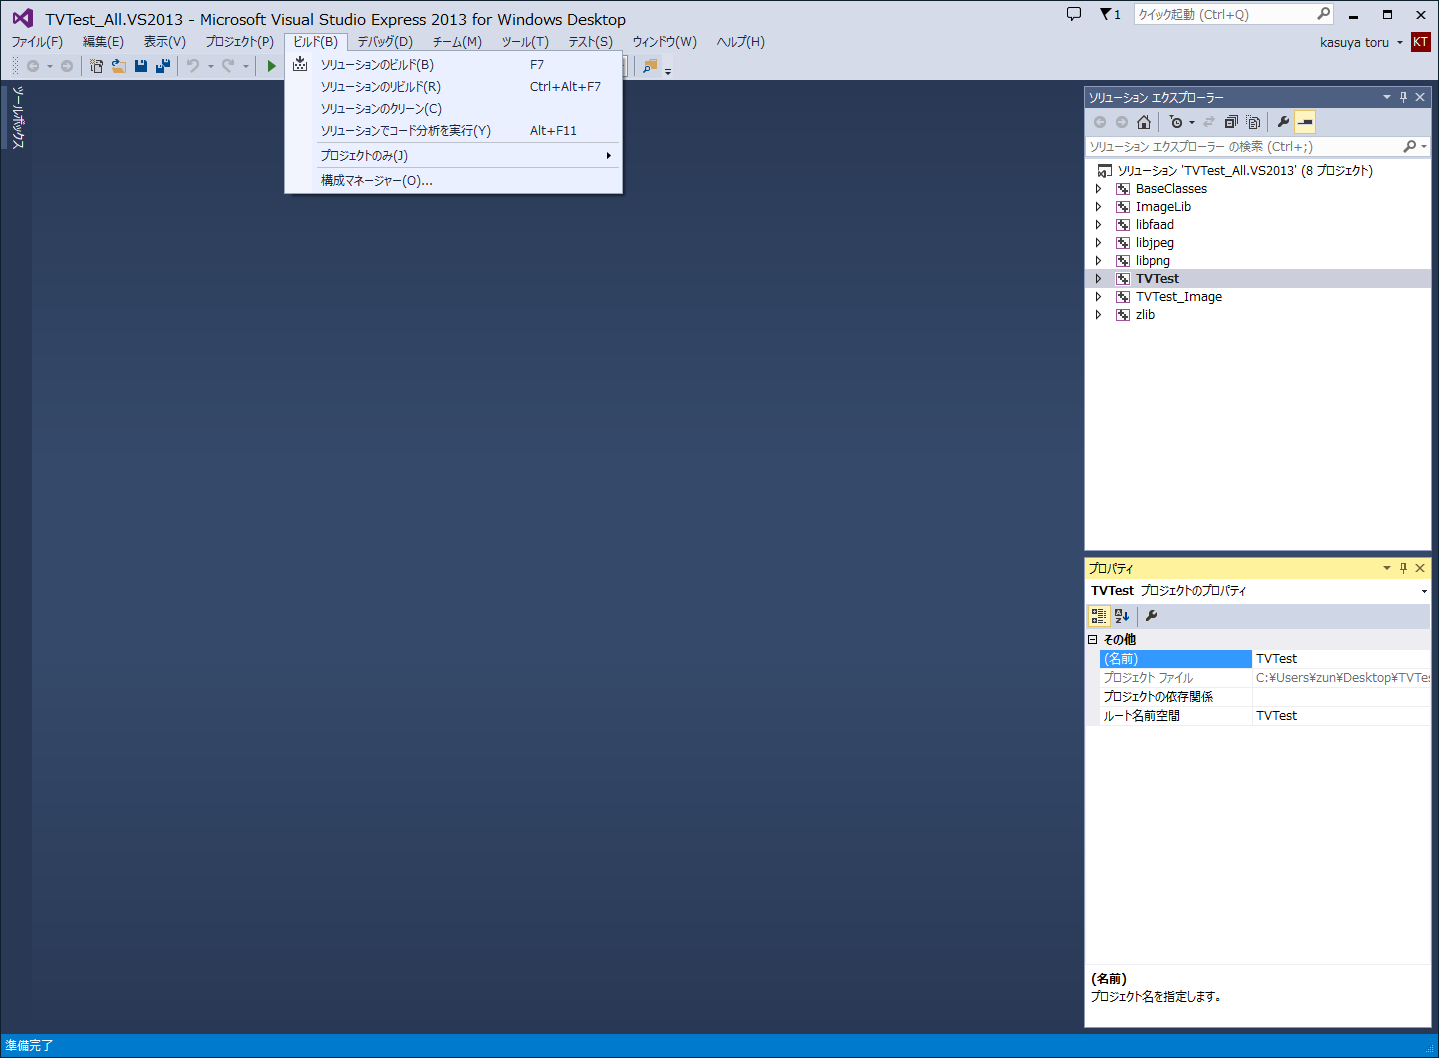Open the pending changes filter dropdown arrow
The width and height of the screenshot is (1439, 1058).
pos(1192,123)
